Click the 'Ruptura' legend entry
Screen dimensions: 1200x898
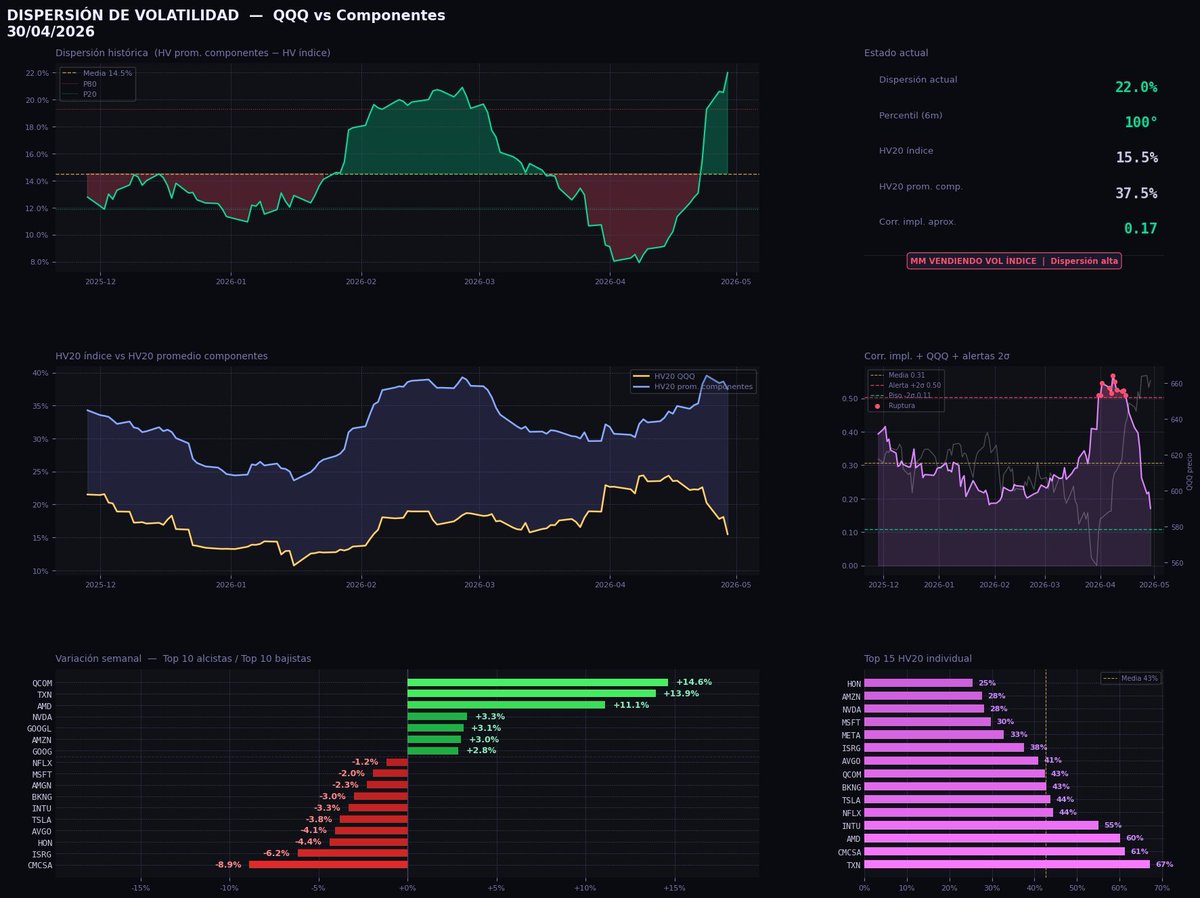point(893,406)
